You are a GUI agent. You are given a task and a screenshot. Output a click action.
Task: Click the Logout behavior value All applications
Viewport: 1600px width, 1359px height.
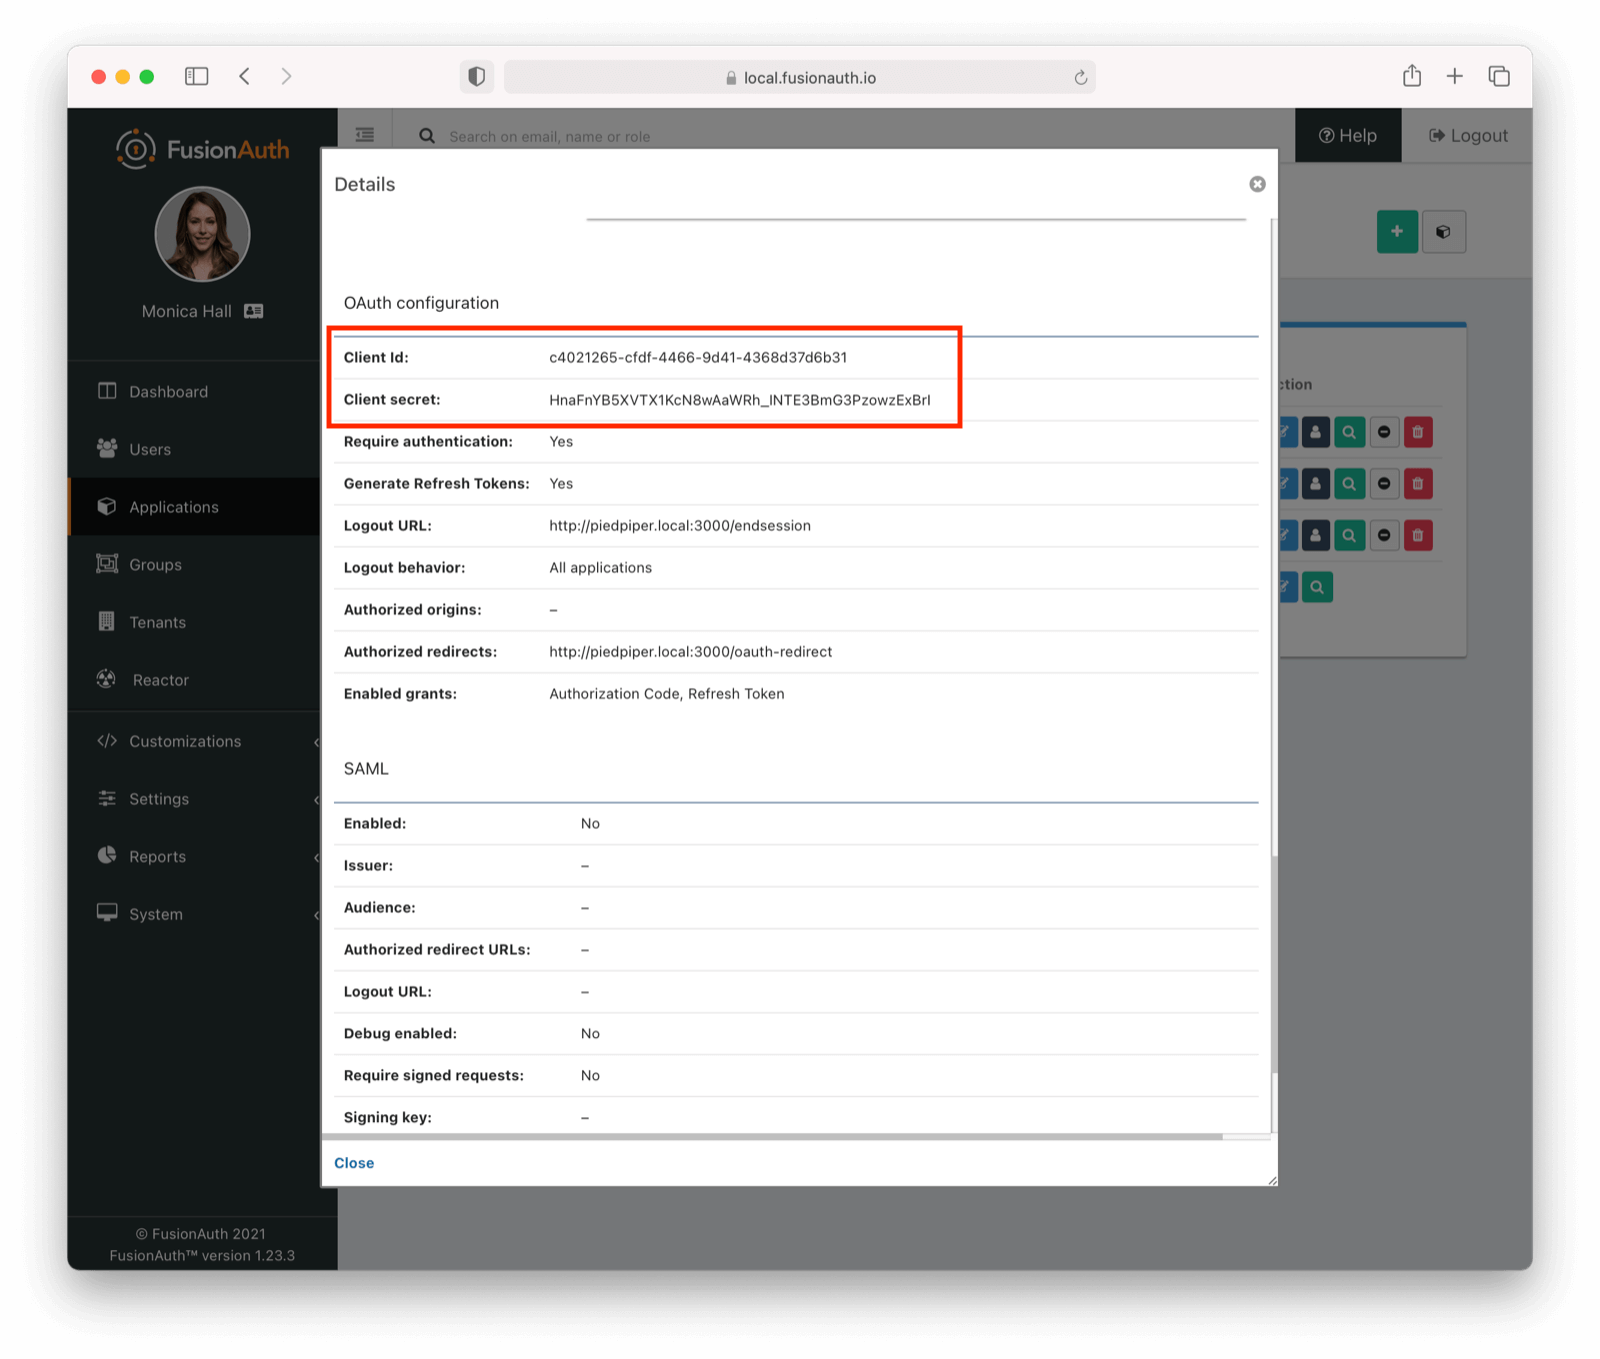[600, 568]
